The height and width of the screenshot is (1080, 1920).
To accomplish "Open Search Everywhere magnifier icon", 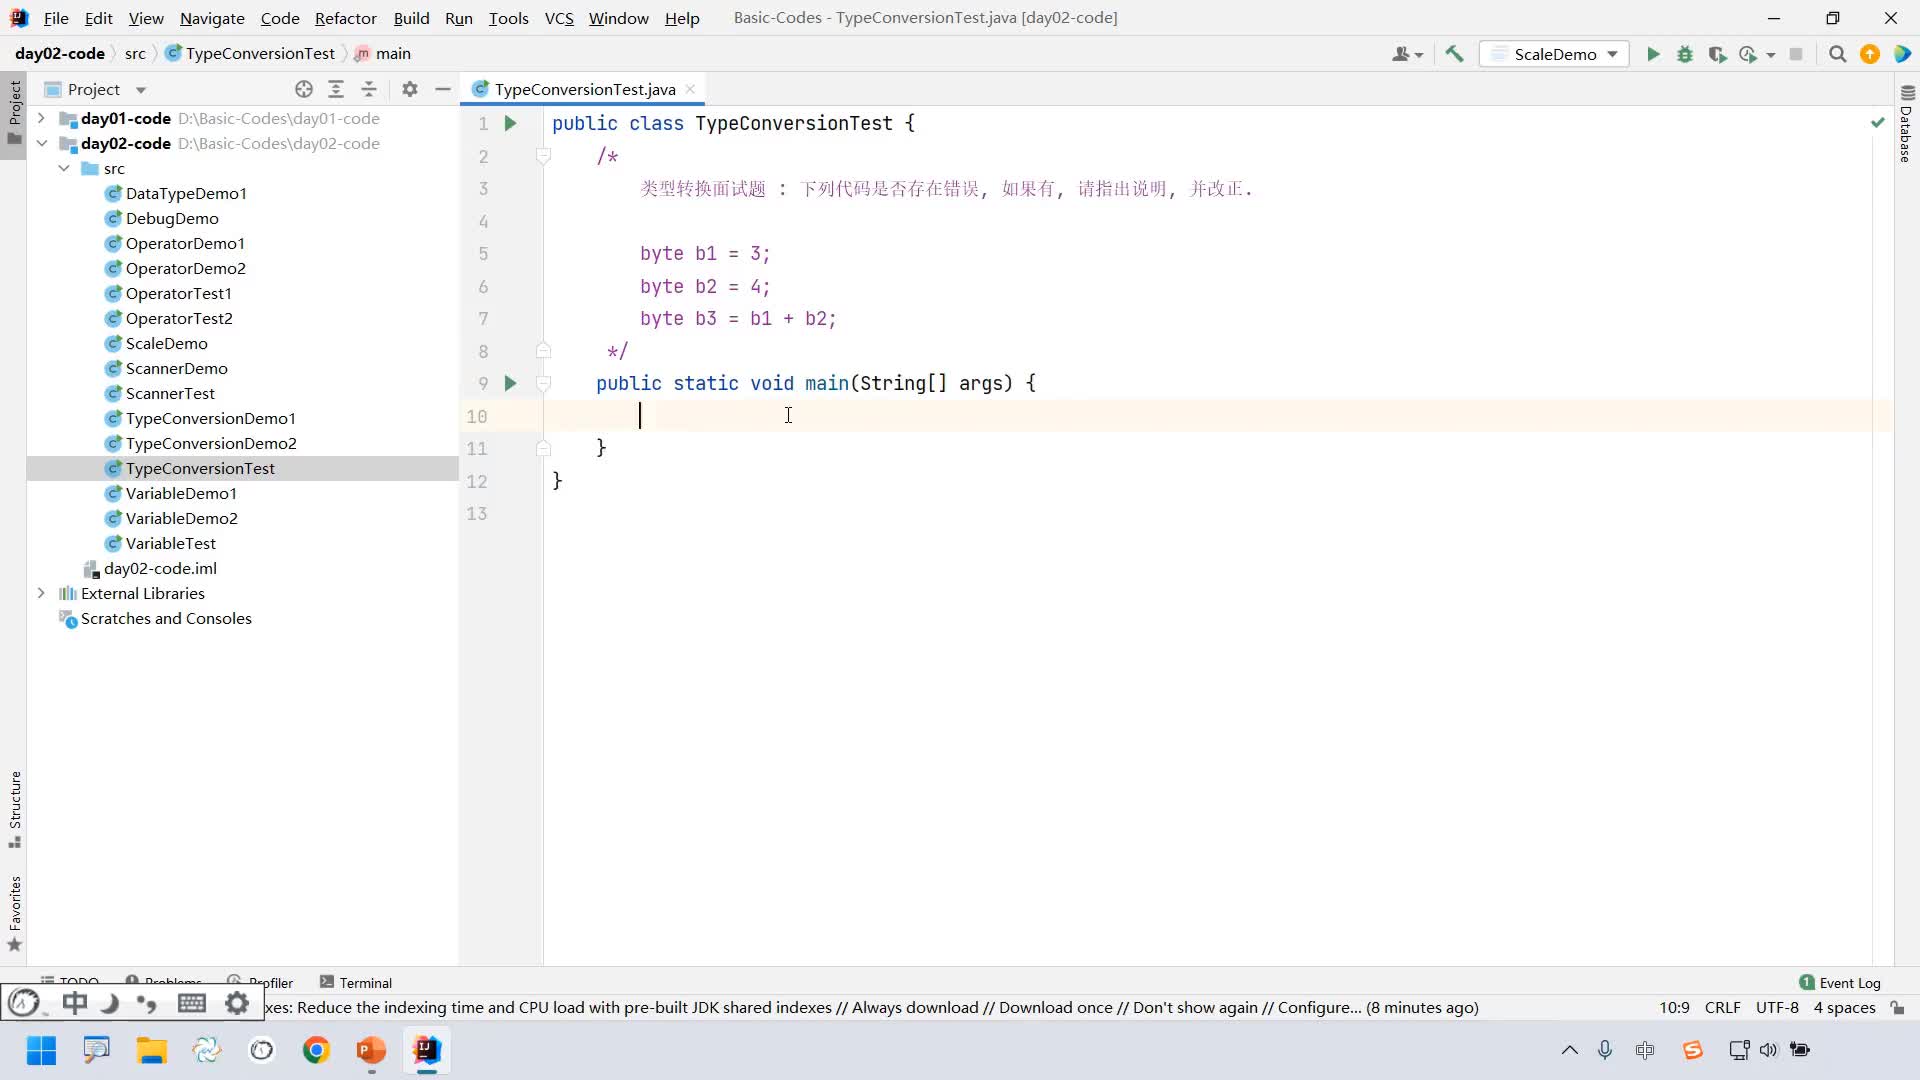I will click(1837, 54).
